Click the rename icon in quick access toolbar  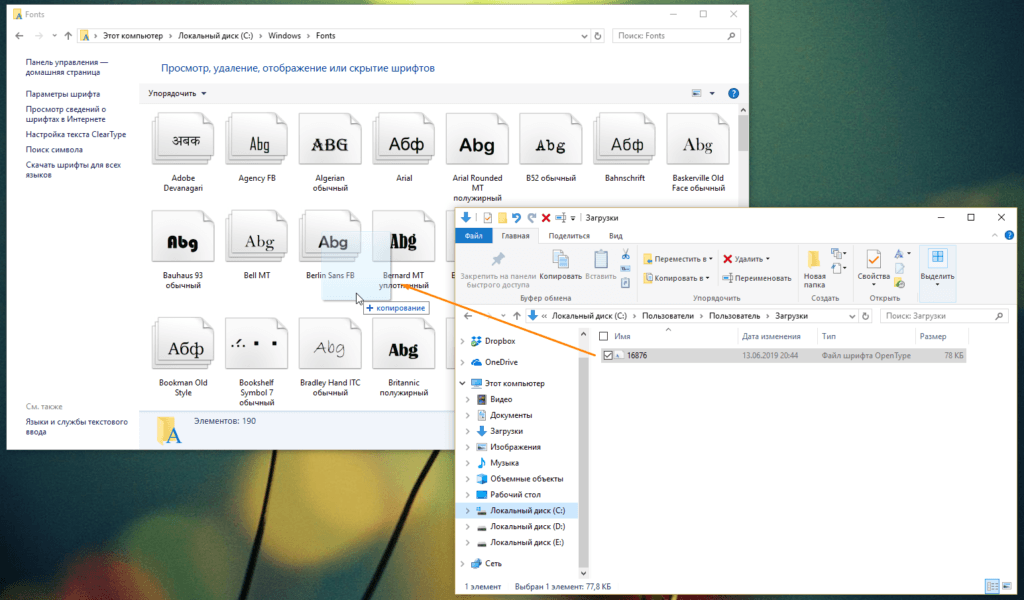[560, 217]
